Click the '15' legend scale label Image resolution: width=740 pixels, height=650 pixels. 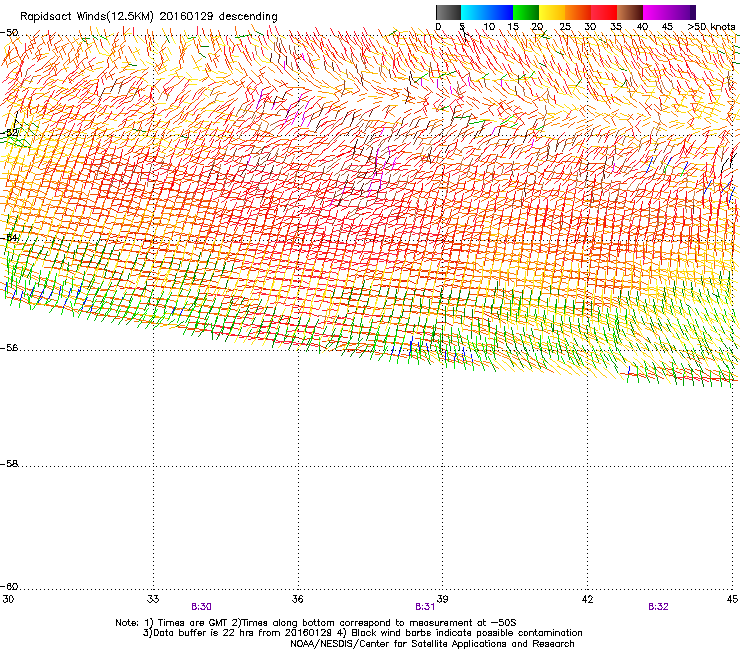click(513, 27)
